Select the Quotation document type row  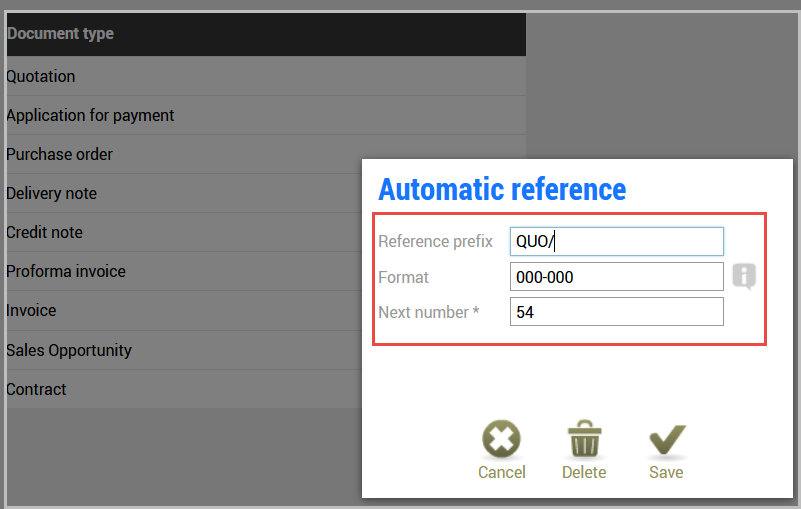[266, 76]
